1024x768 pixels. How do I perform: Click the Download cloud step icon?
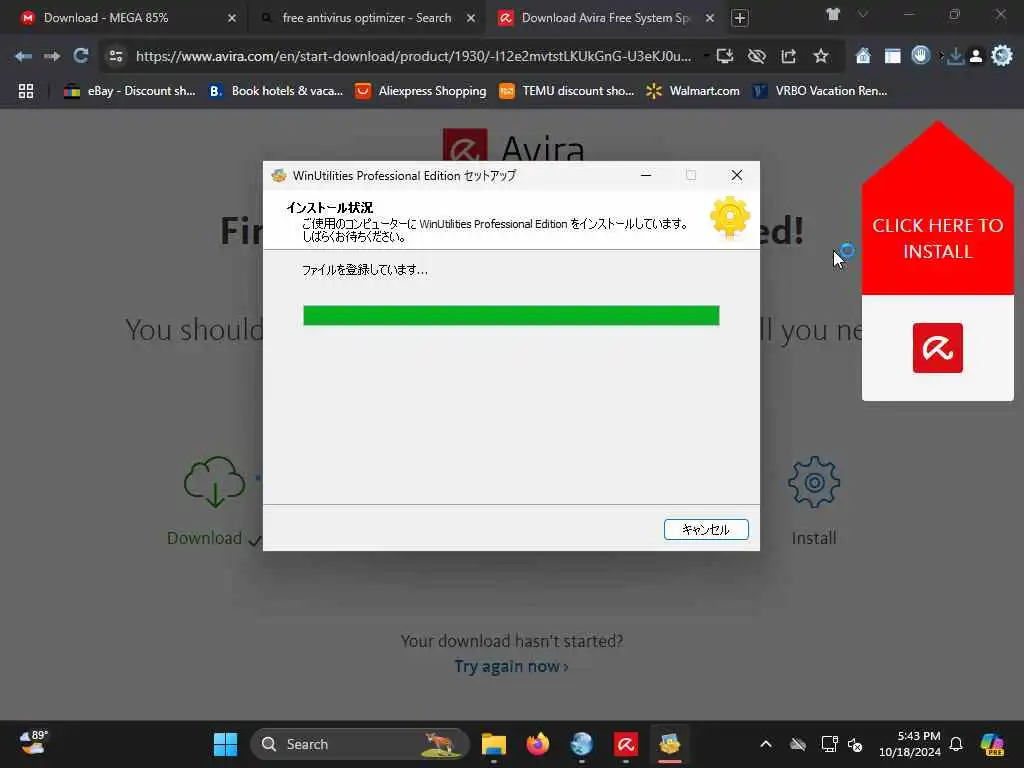214,482
